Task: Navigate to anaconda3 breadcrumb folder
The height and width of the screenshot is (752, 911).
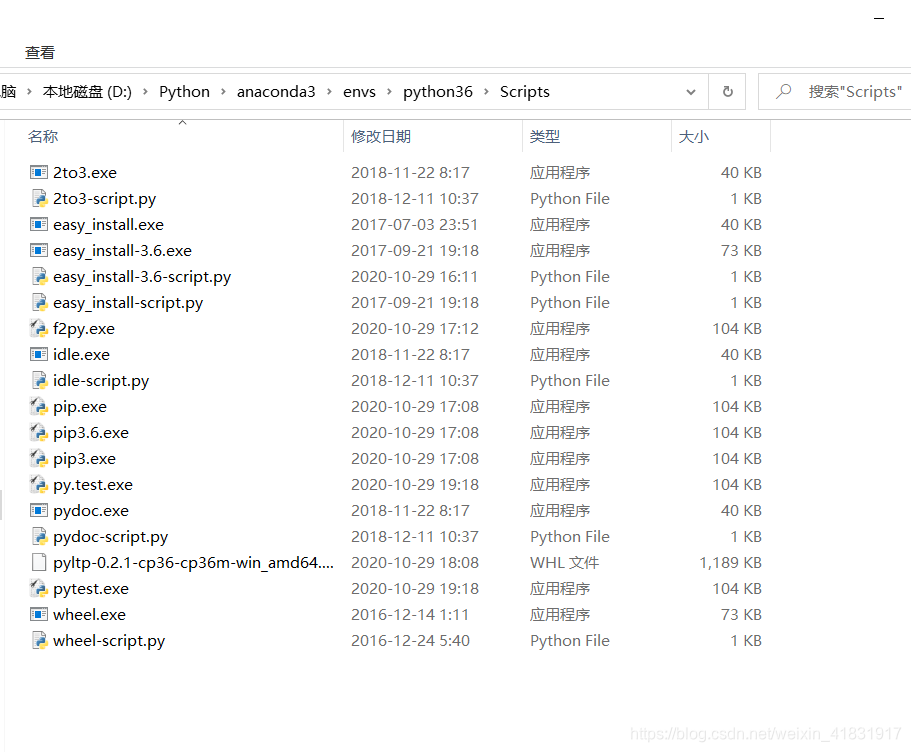Action: tap(276, 92)
